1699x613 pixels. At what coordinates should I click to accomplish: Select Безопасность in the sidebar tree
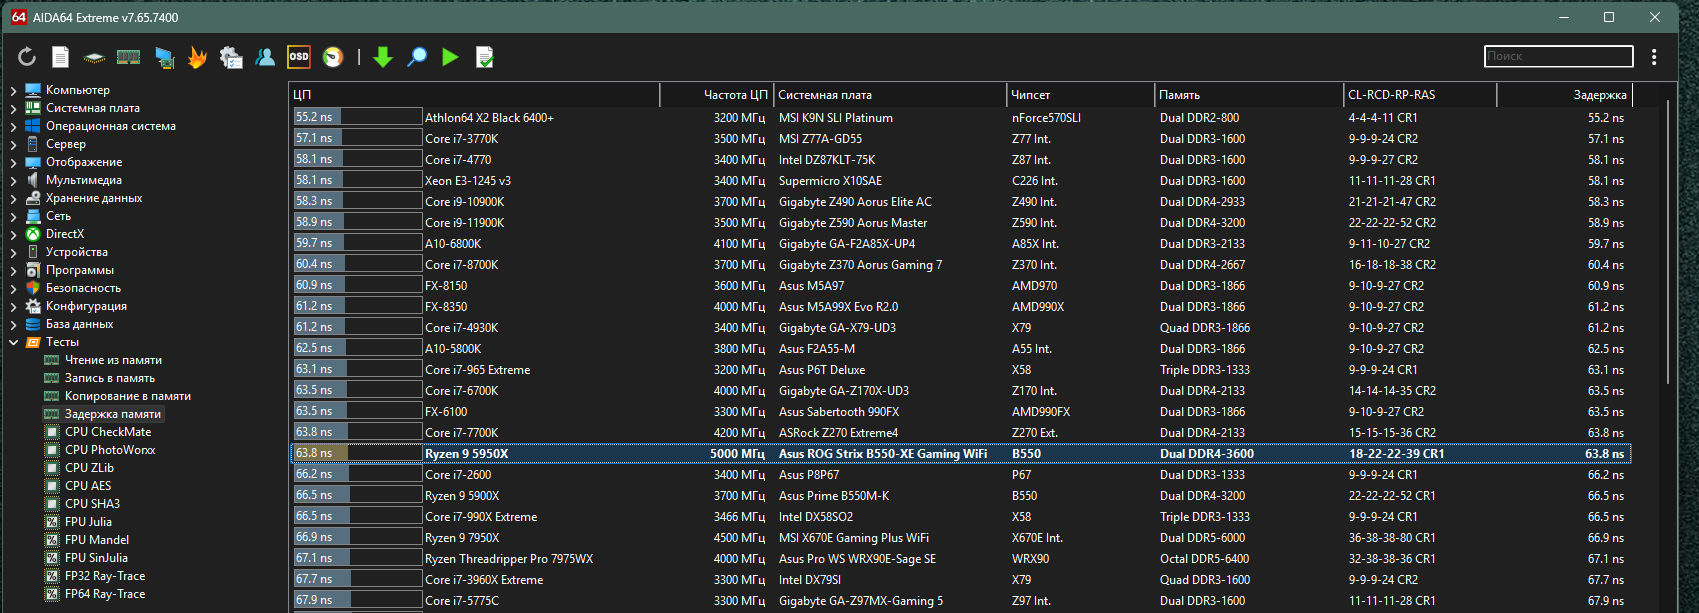(83, 288)
